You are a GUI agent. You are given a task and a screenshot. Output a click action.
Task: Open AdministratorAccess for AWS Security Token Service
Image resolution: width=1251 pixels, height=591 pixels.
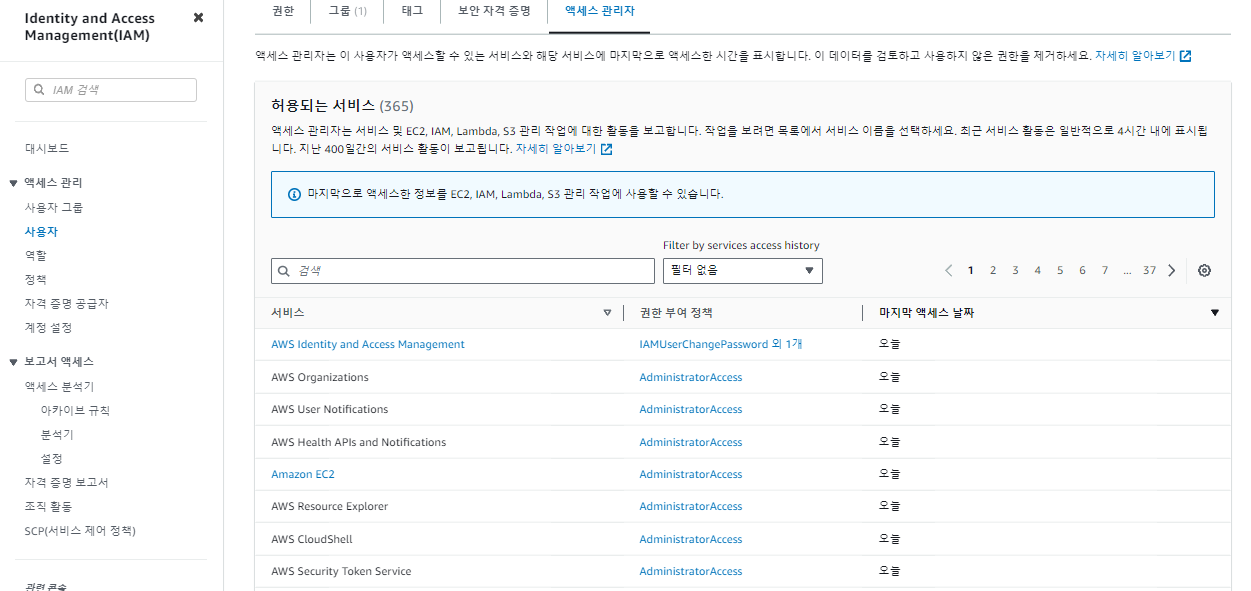coord(691,571)
